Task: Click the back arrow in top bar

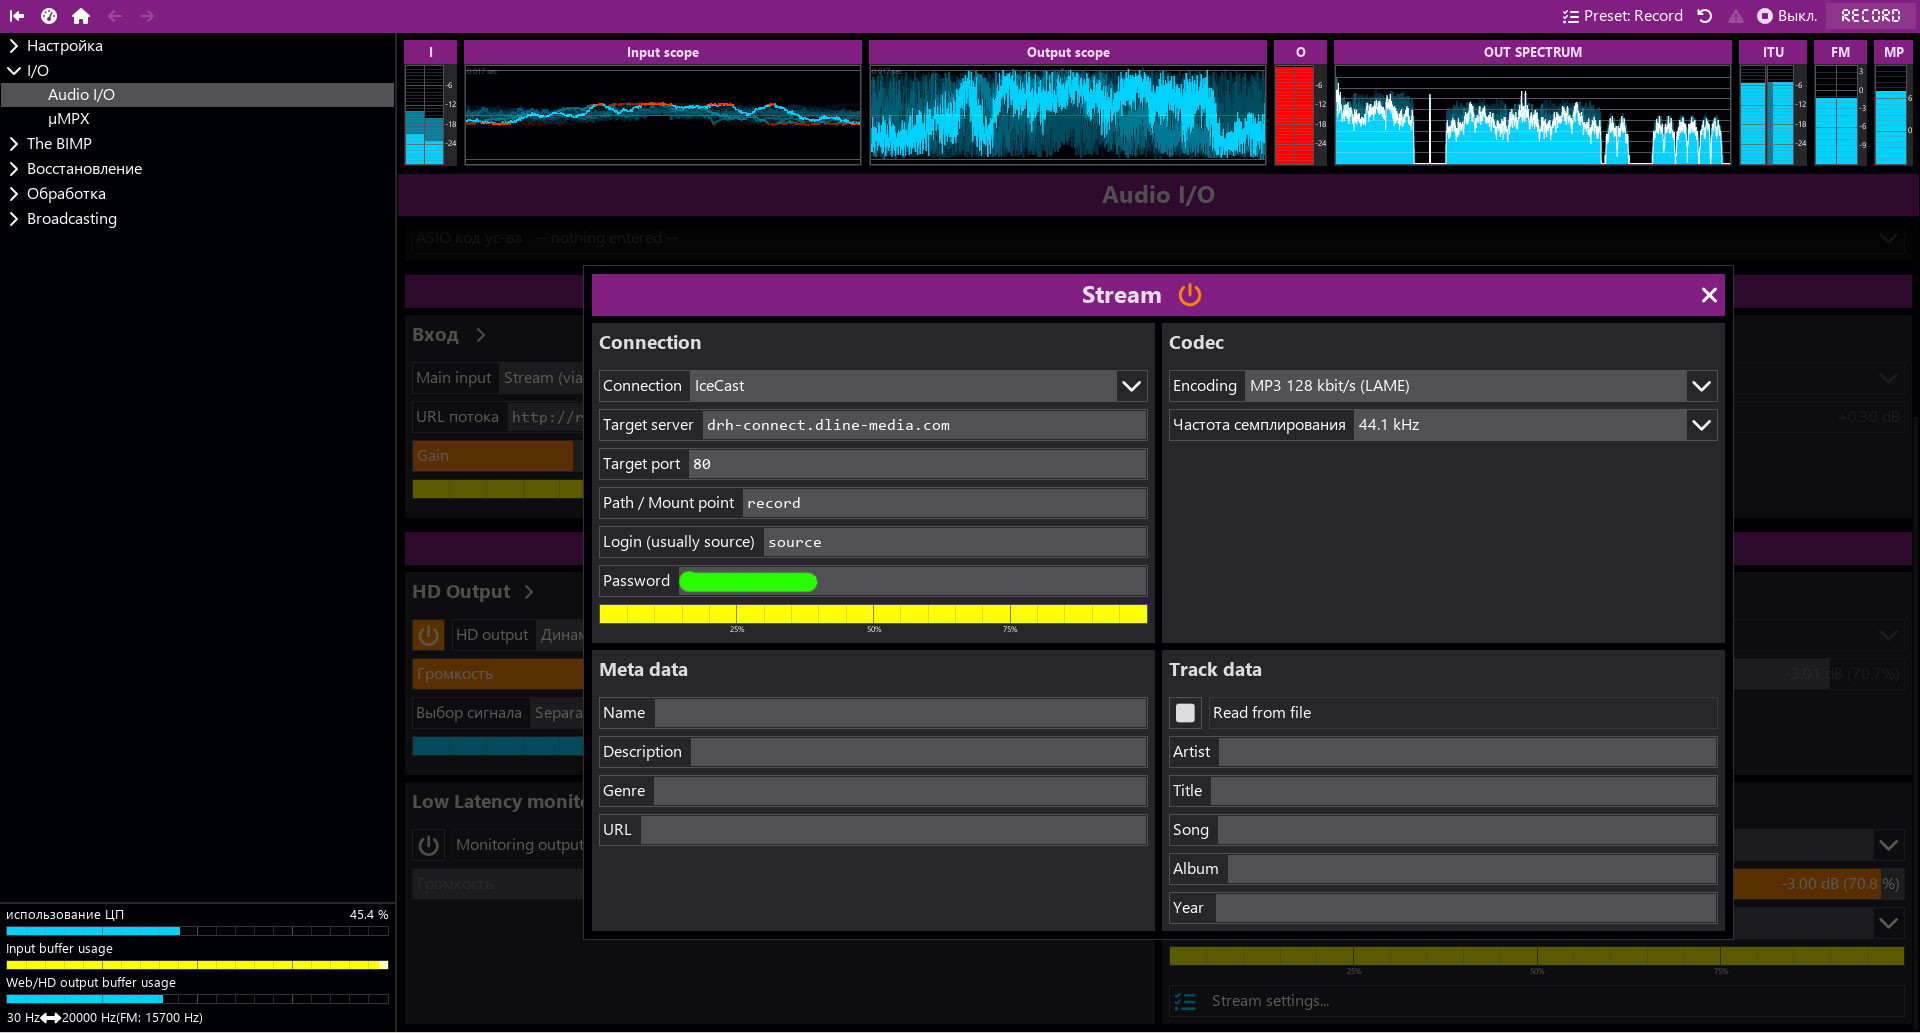Action: (115, 16)
